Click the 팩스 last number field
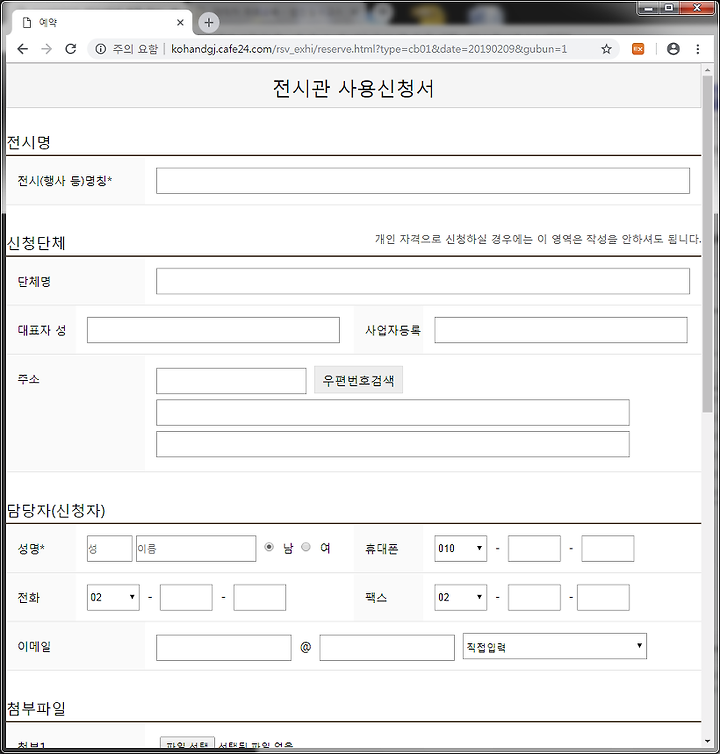The width and height of the screenshot is (720, 754). point(604,598)
